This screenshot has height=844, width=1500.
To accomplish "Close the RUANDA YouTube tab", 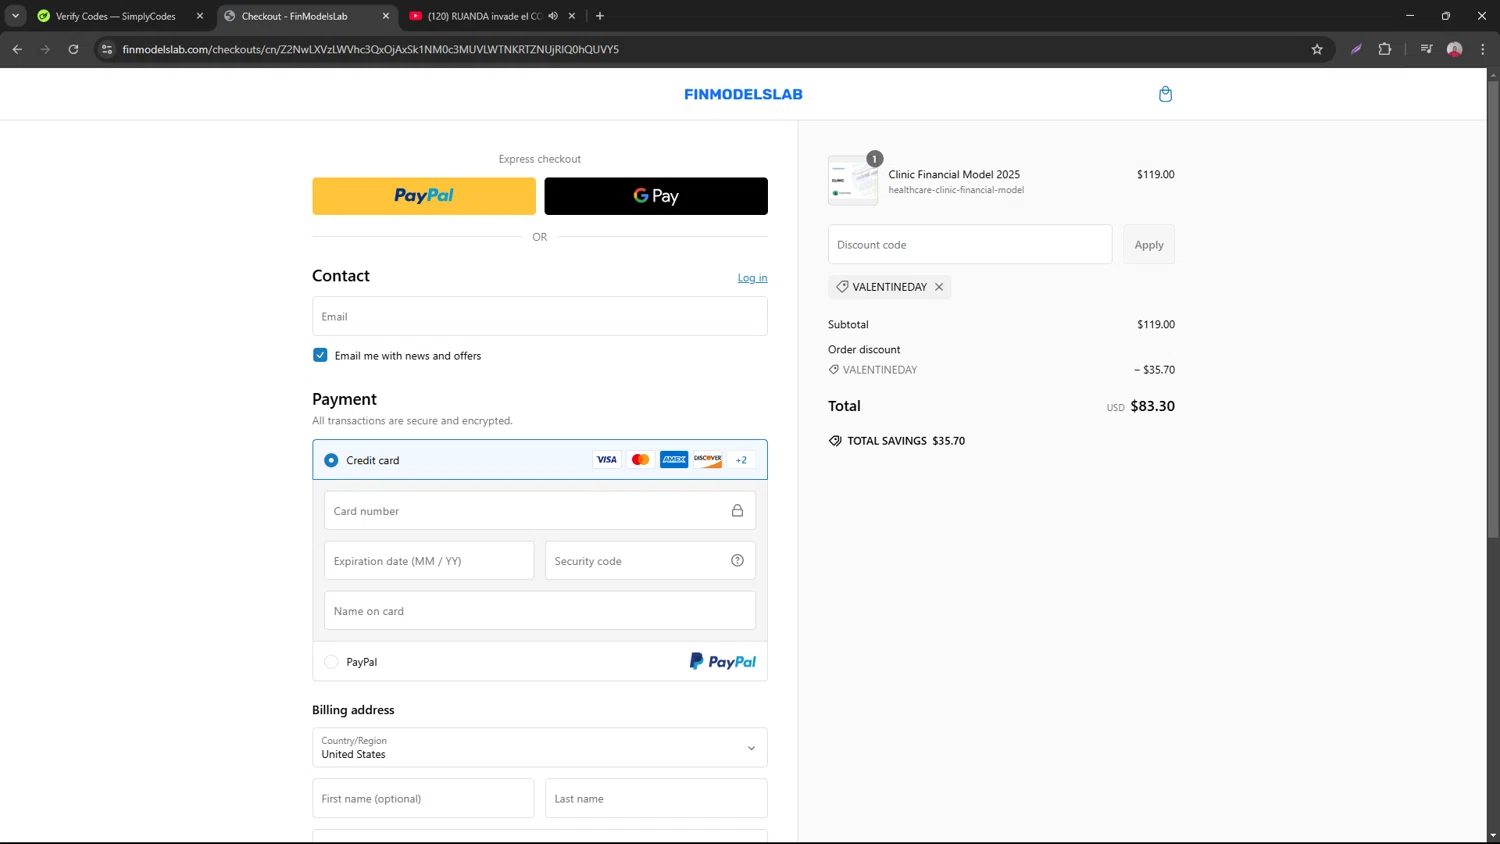I will point(572,16).
